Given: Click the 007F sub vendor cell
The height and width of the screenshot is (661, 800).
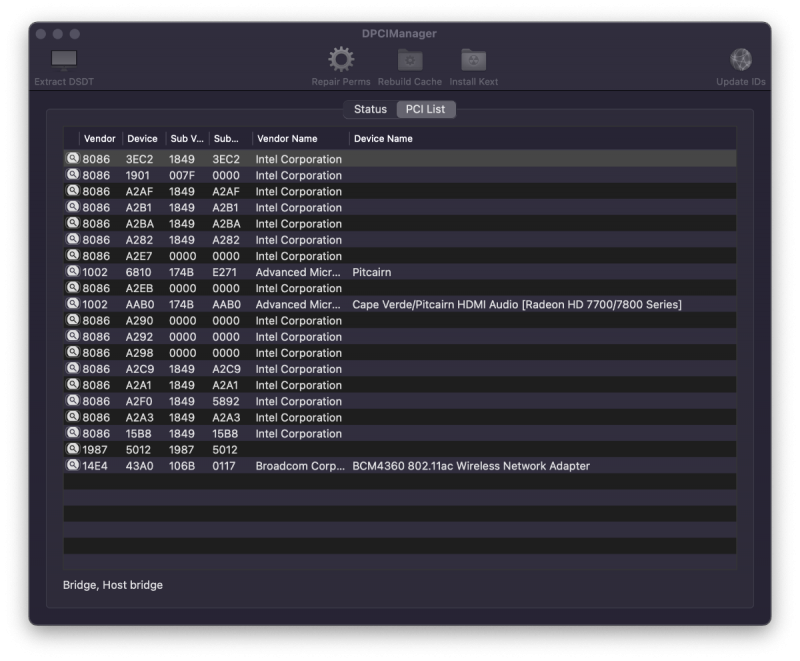Looking at the screenshot, I should point(182,175).
